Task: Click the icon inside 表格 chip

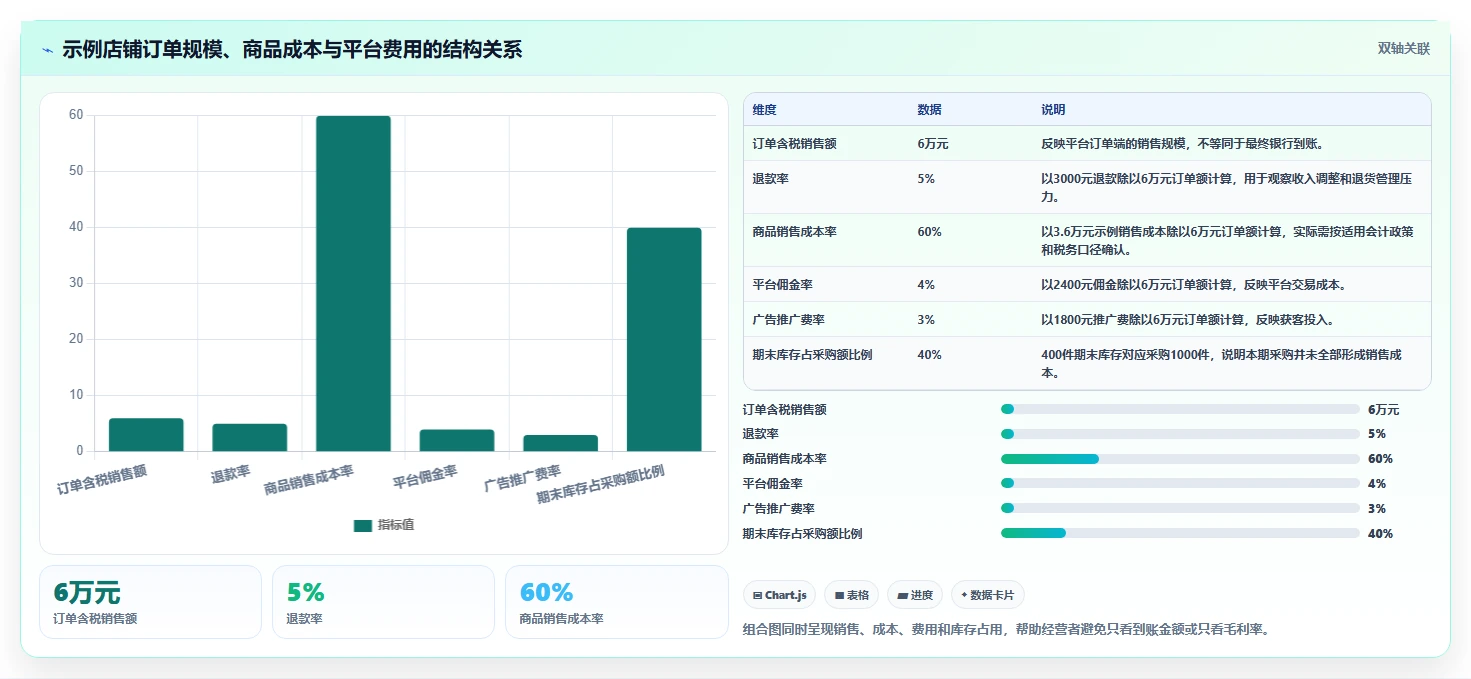Action: point(839,595)
